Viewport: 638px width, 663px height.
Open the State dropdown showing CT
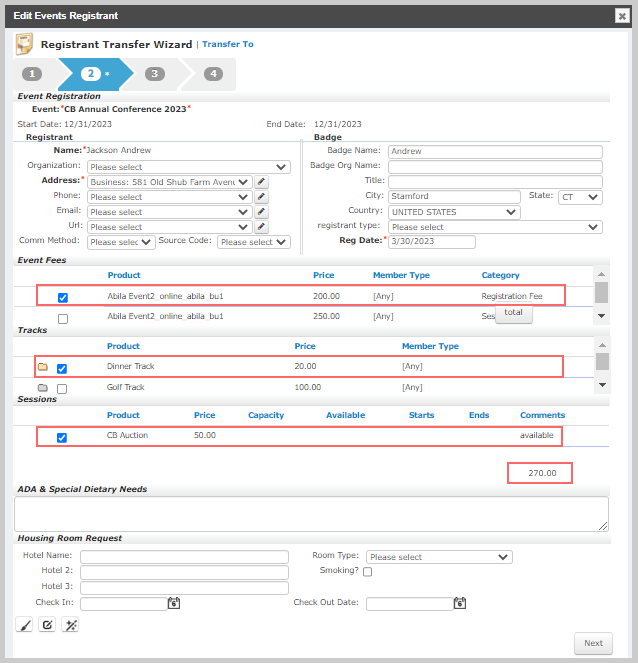tap(580, 197)
